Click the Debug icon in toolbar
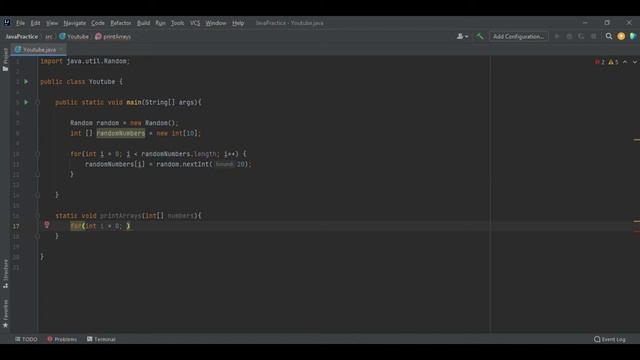The height and width of the screenshot is (360, 640). [x=569, y=37]
